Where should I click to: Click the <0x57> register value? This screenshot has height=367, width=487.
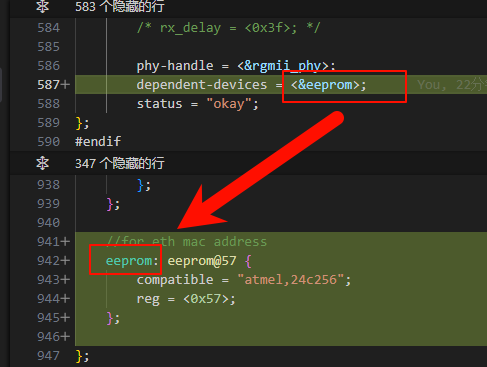tap(206, 299)
